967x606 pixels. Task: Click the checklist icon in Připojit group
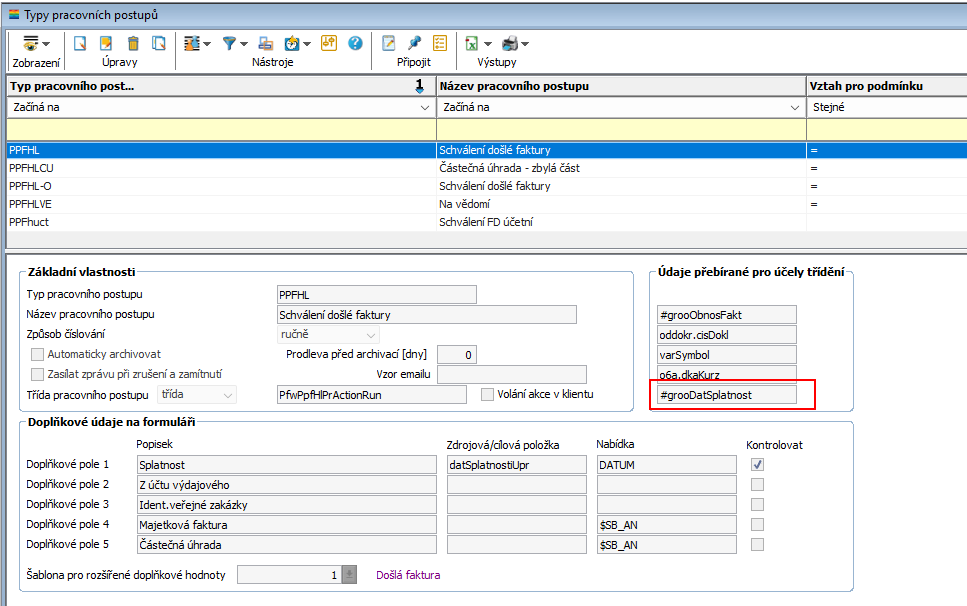pyautogui.click(x=440, y=43)
